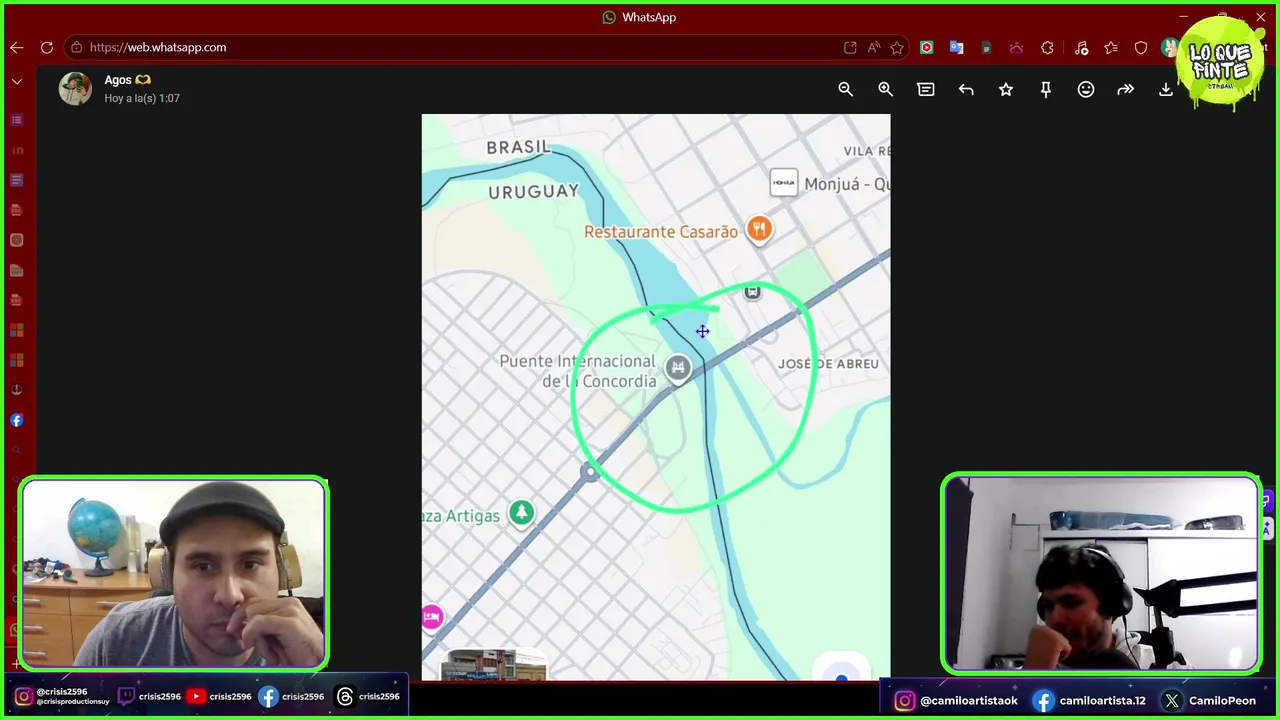
Task: Select the Monjuá store logo marker
Action: pos(784,183)
